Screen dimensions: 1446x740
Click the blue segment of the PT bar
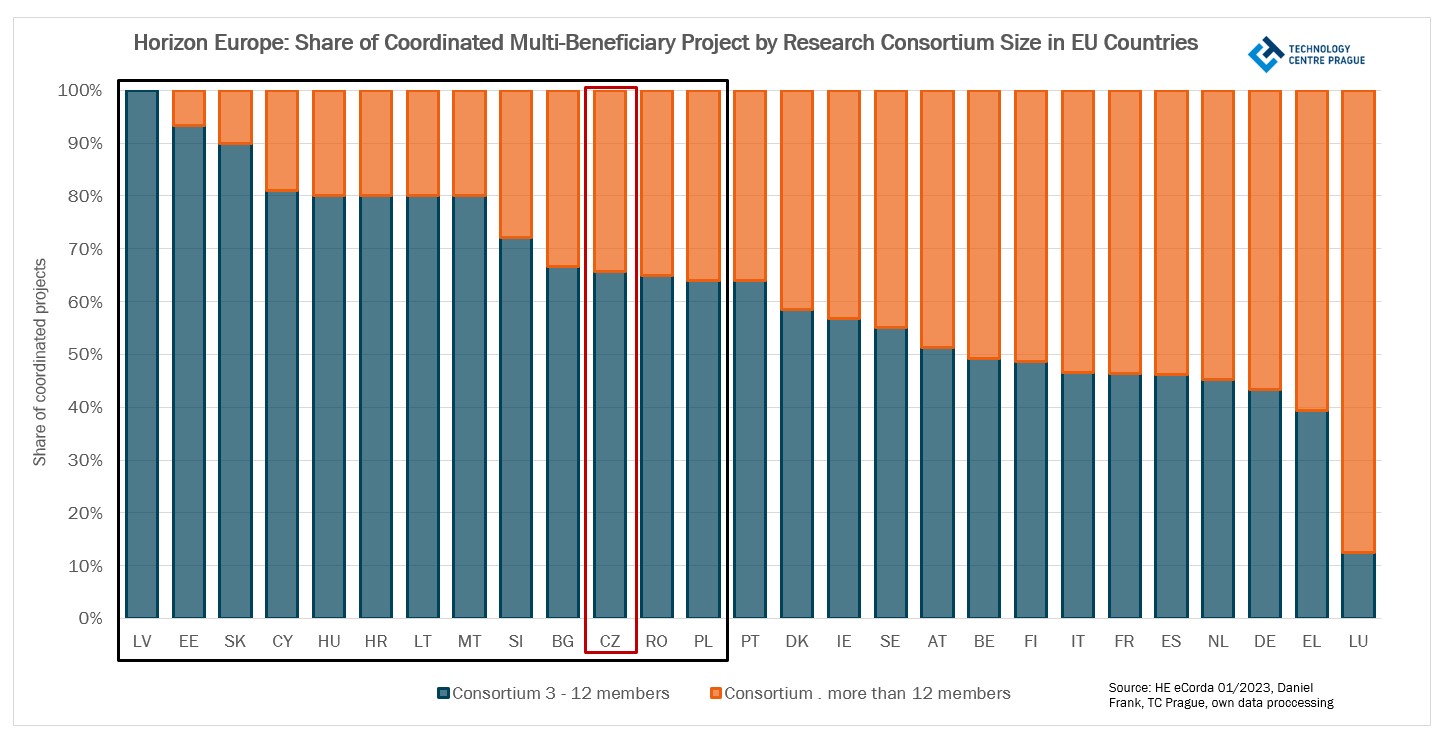(x=750, y=450)
